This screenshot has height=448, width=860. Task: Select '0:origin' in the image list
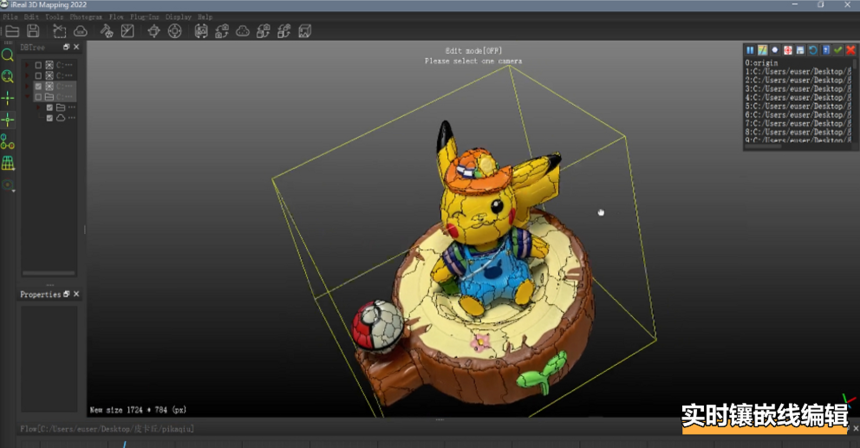(x=761, y=63)
